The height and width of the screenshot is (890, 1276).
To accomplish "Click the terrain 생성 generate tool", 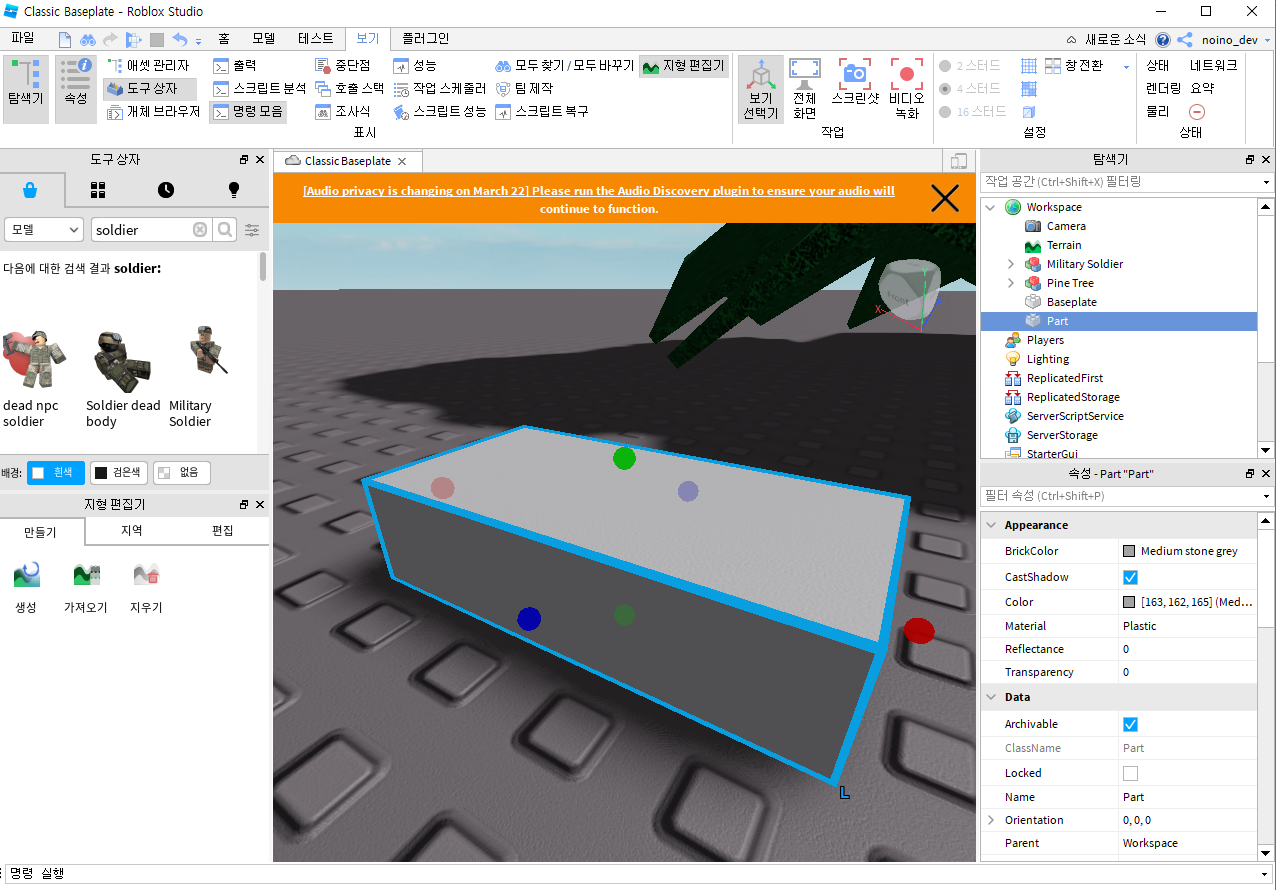I will coord(26,588).
